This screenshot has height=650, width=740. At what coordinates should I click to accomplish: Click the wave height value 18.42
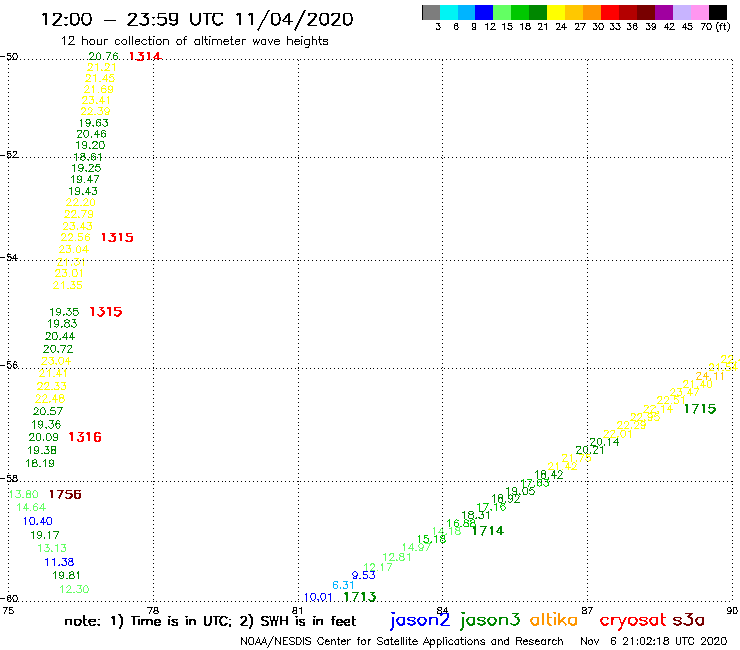[549, 475]
